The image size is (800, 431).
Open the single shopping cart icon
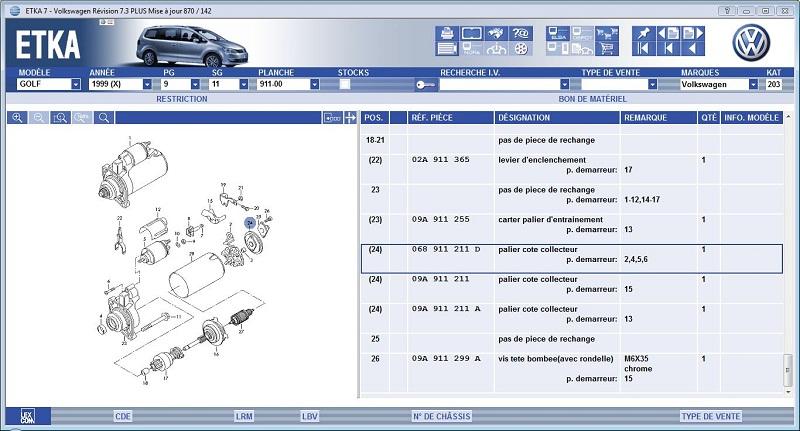click(607, 48)
